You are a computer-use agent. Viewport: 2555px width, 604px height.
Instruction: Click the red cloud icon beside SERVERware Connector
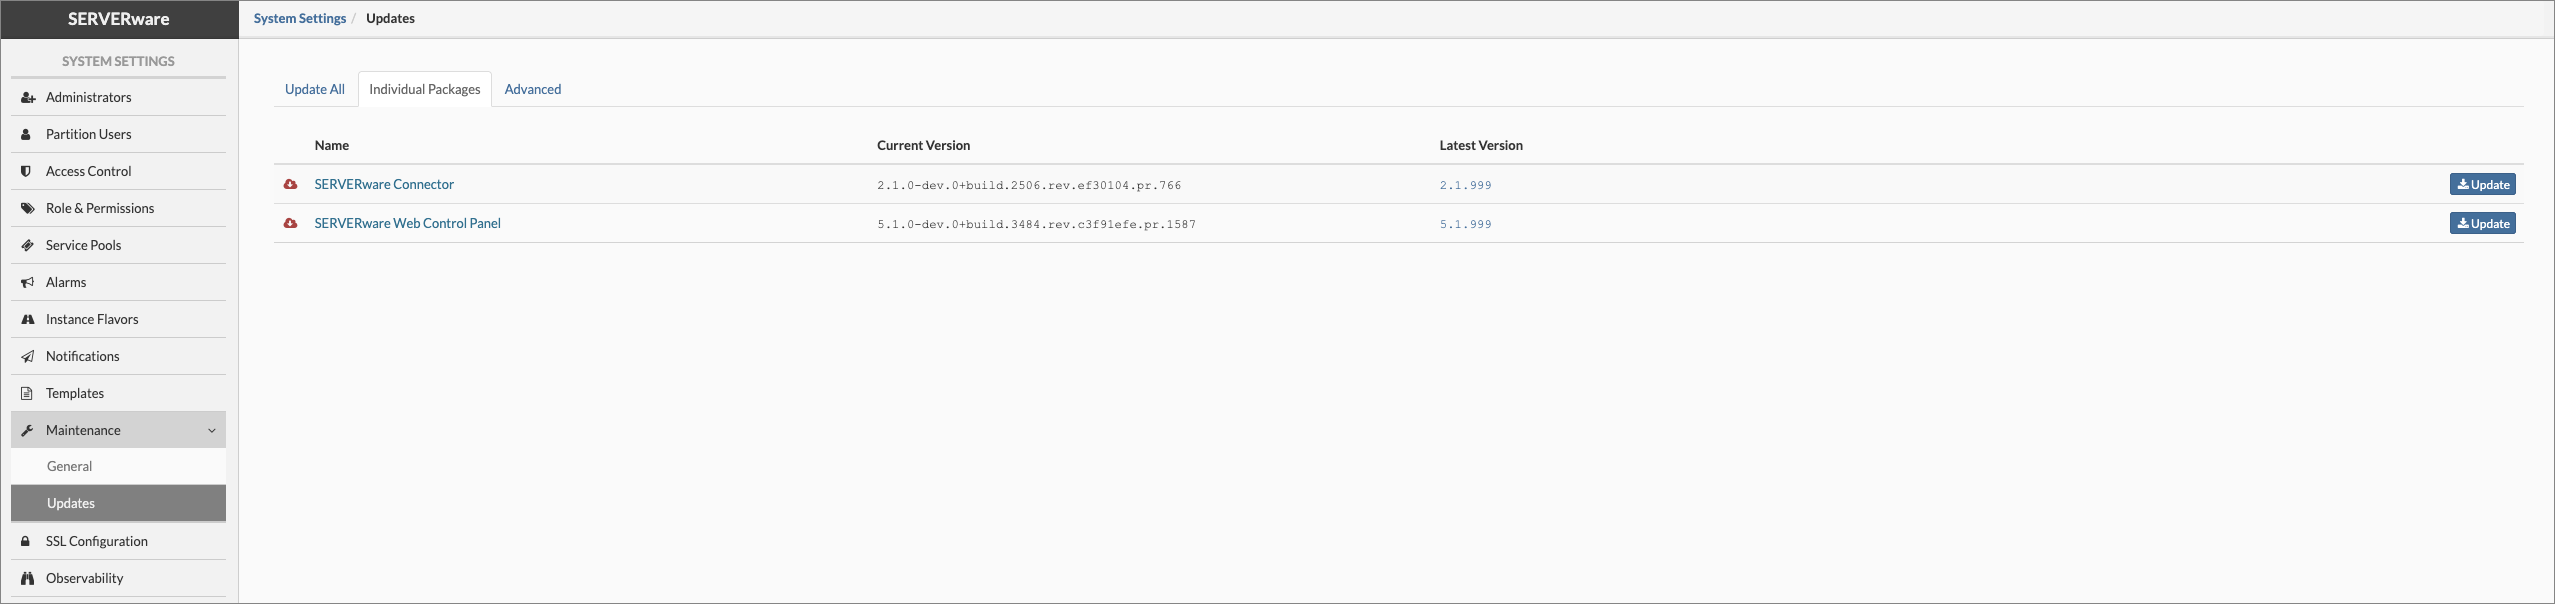290,185
